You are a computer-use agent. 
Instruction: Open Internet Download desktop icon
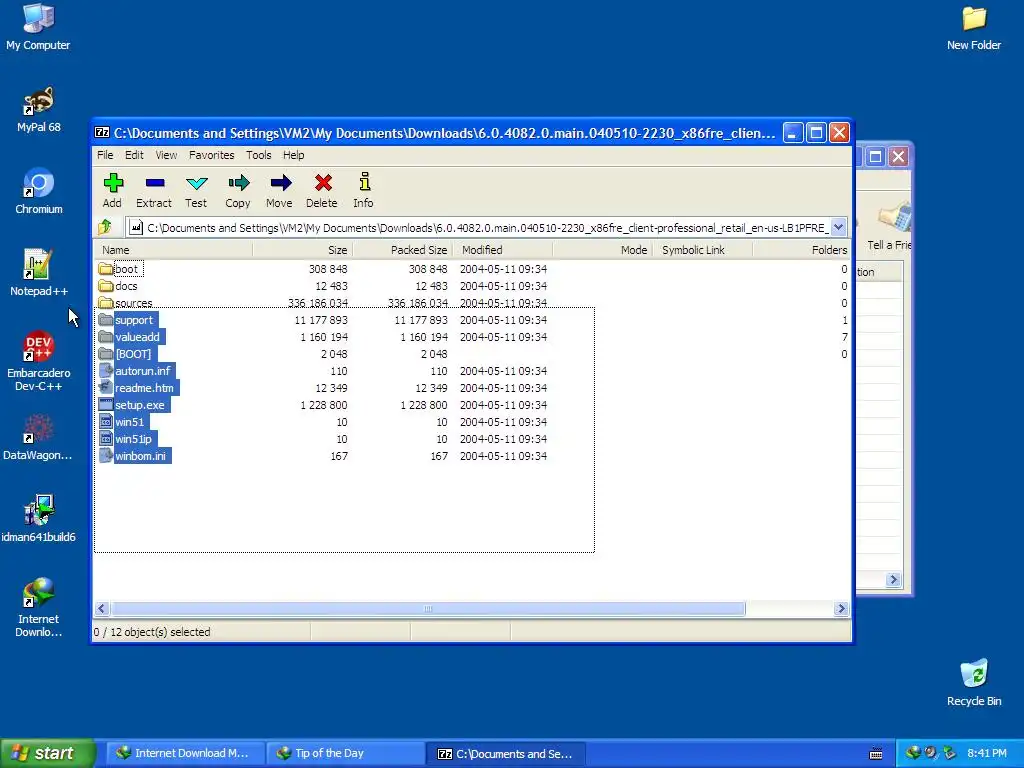pyautogui.click(x=39, y=607)
